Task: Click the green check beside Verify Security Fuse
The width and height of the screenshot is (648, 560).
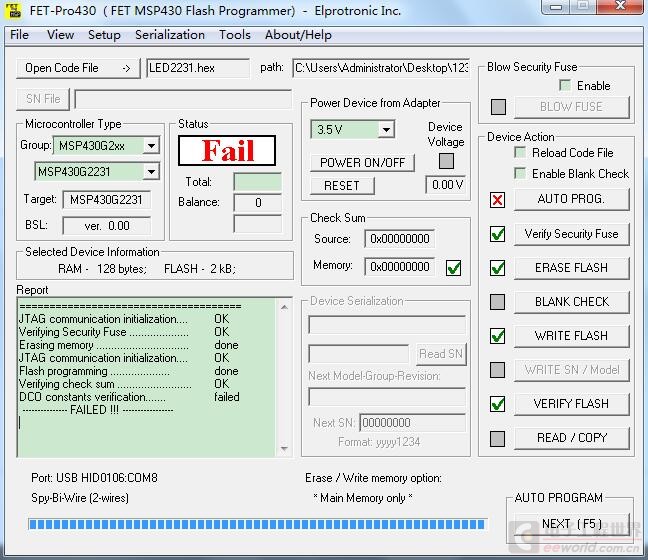Action: pos(497,234)
